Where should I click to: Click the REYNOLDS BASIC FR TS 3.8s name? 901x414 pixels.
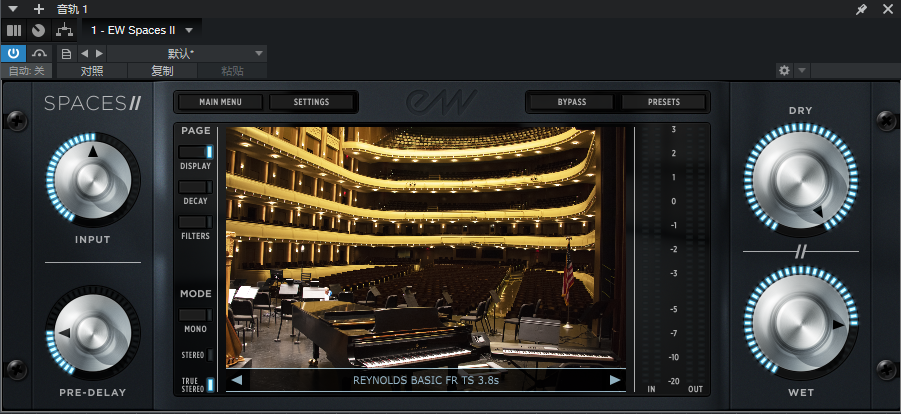(426, 380)
